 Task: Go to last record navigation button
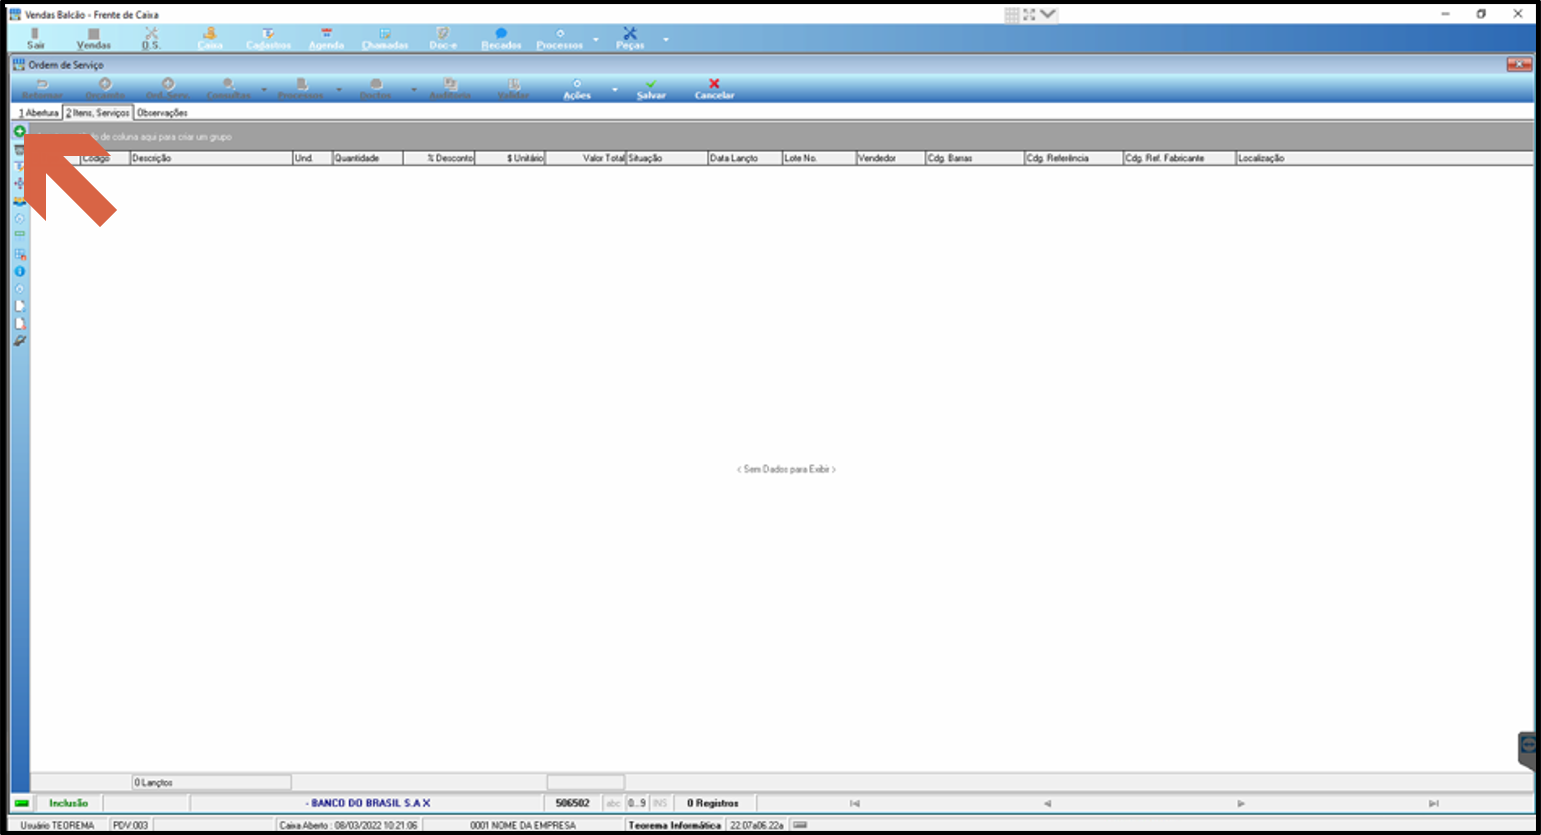tap(1433, 803)
